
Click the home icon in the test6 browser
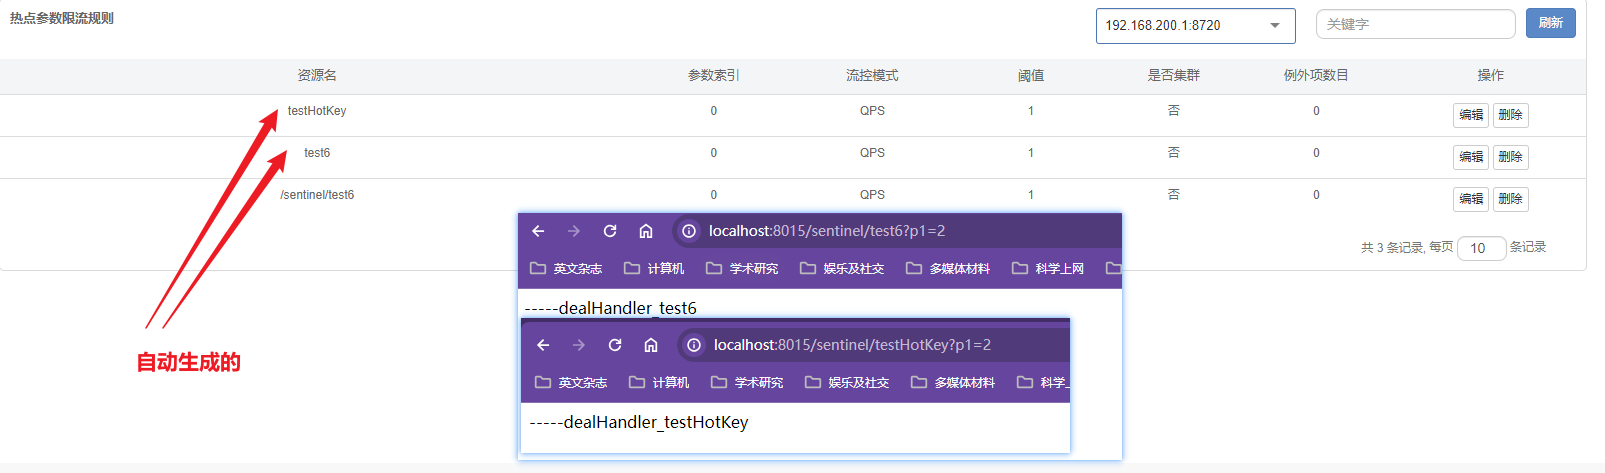pos(646,231)
